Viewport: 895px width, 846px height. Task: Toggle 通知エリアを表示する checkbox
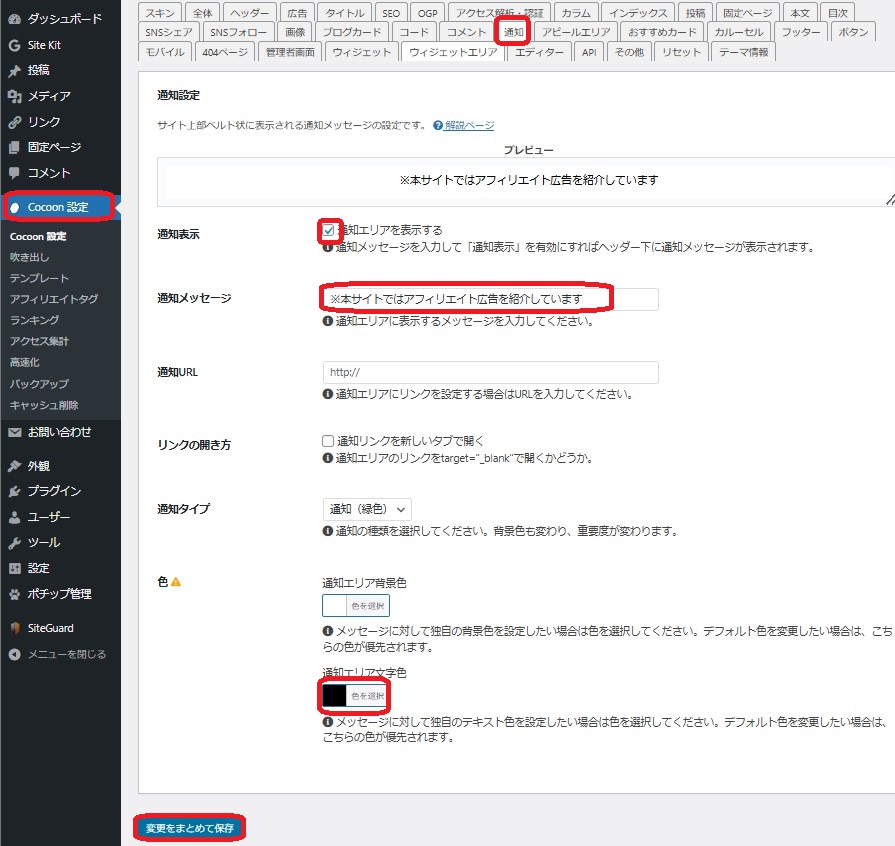click(328, 230)
